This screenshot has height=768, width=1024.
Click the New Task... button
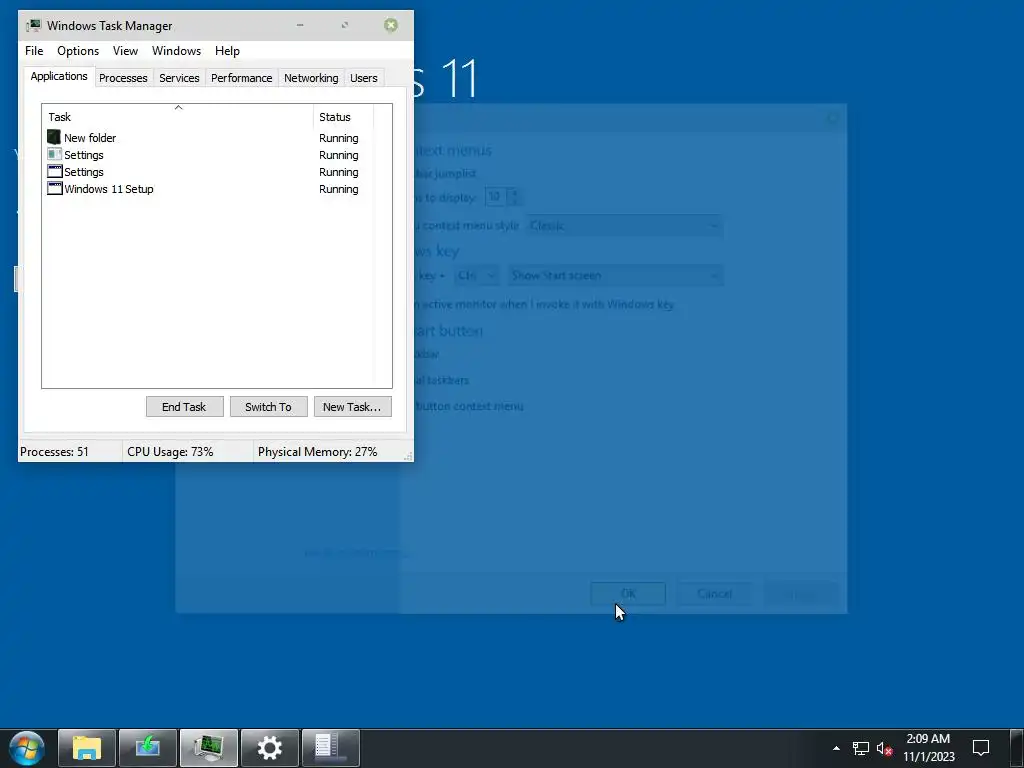coord(352,407)
